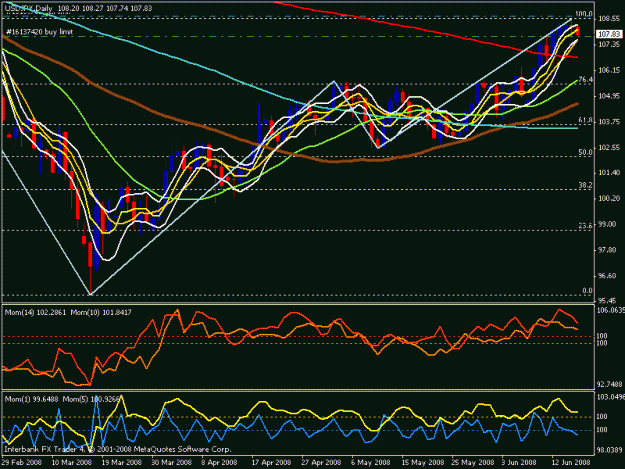Viewport: 625px width, 469px height.
Task: Click the 95.45 price axis label
Action: coord(608,301)
